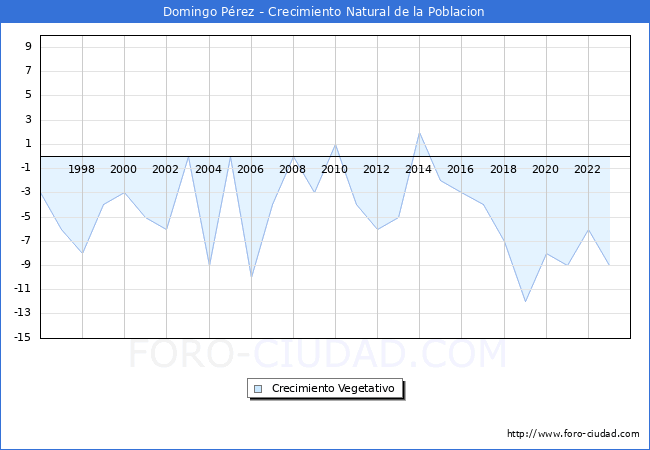Click the y-axis value 5

tap(28, 94)
